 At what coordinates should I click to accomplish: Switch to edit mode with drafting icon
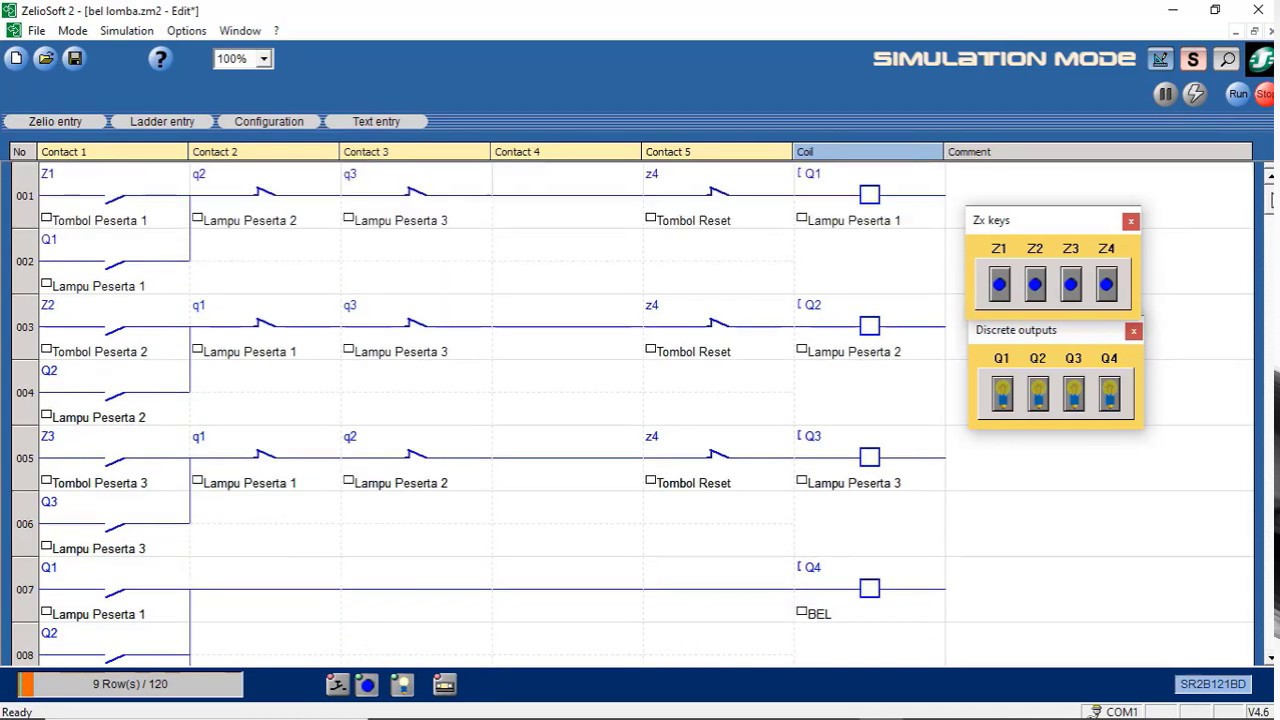(1160, 60)
